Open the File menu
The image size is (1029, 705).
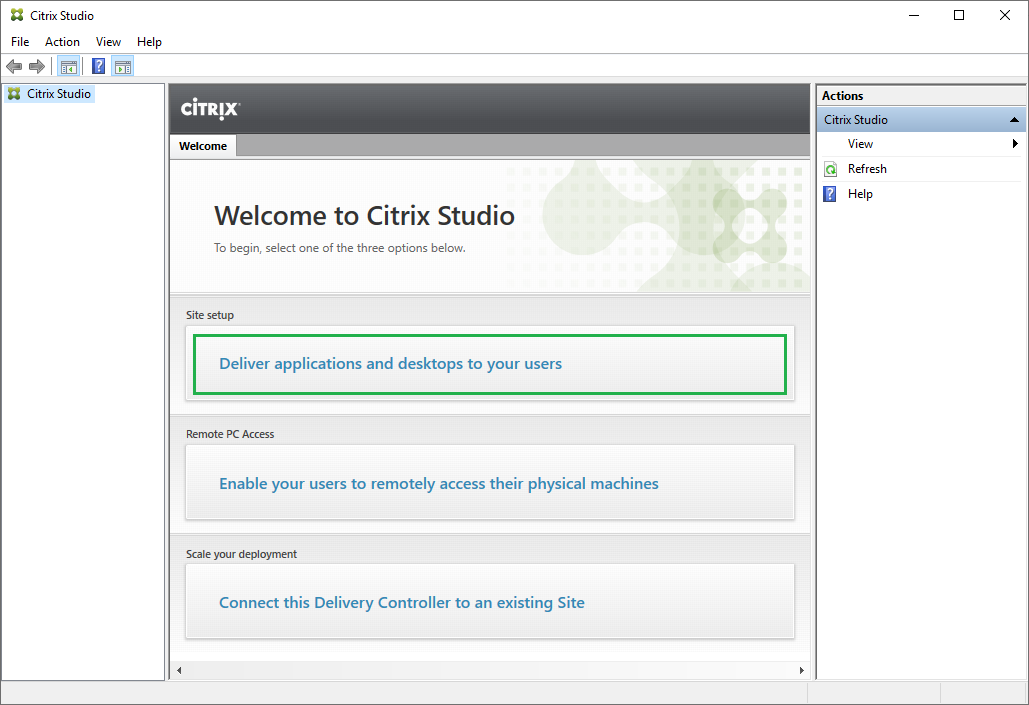pos(19,41)
